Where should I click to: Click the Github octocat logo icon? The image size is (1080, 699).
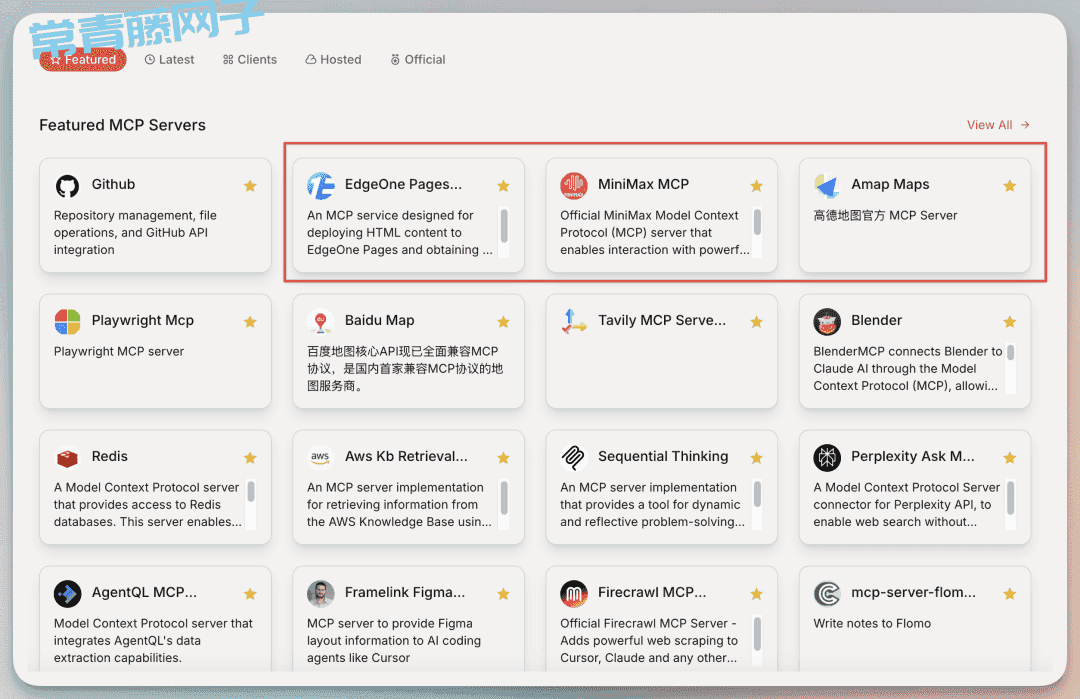tap(68, 186)
